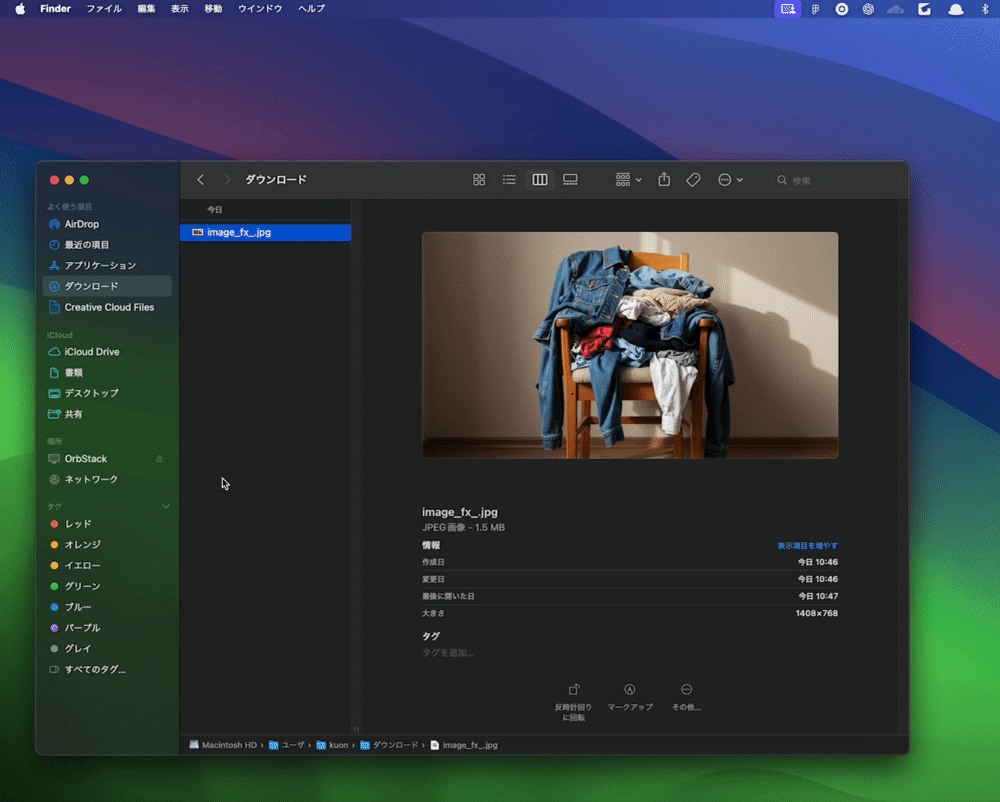
Task: Open OrbStack in the sidebar
Action: (107, 458)
